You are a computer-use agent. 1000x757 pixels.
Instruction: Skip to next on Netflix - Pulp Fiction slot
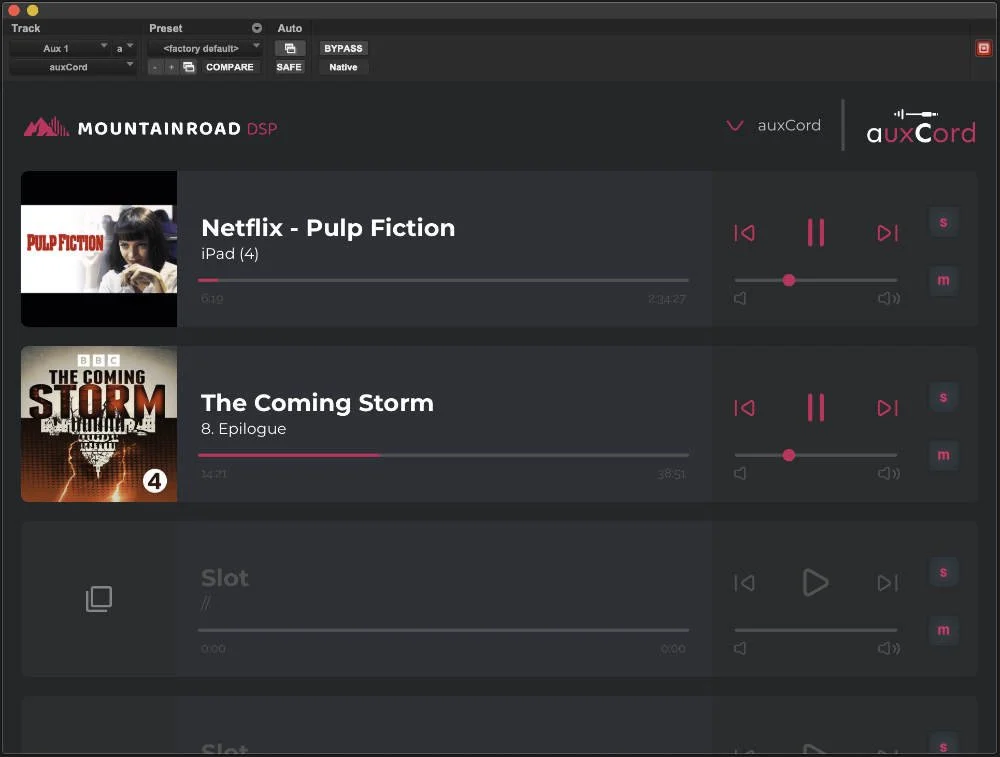pos(888,233)
